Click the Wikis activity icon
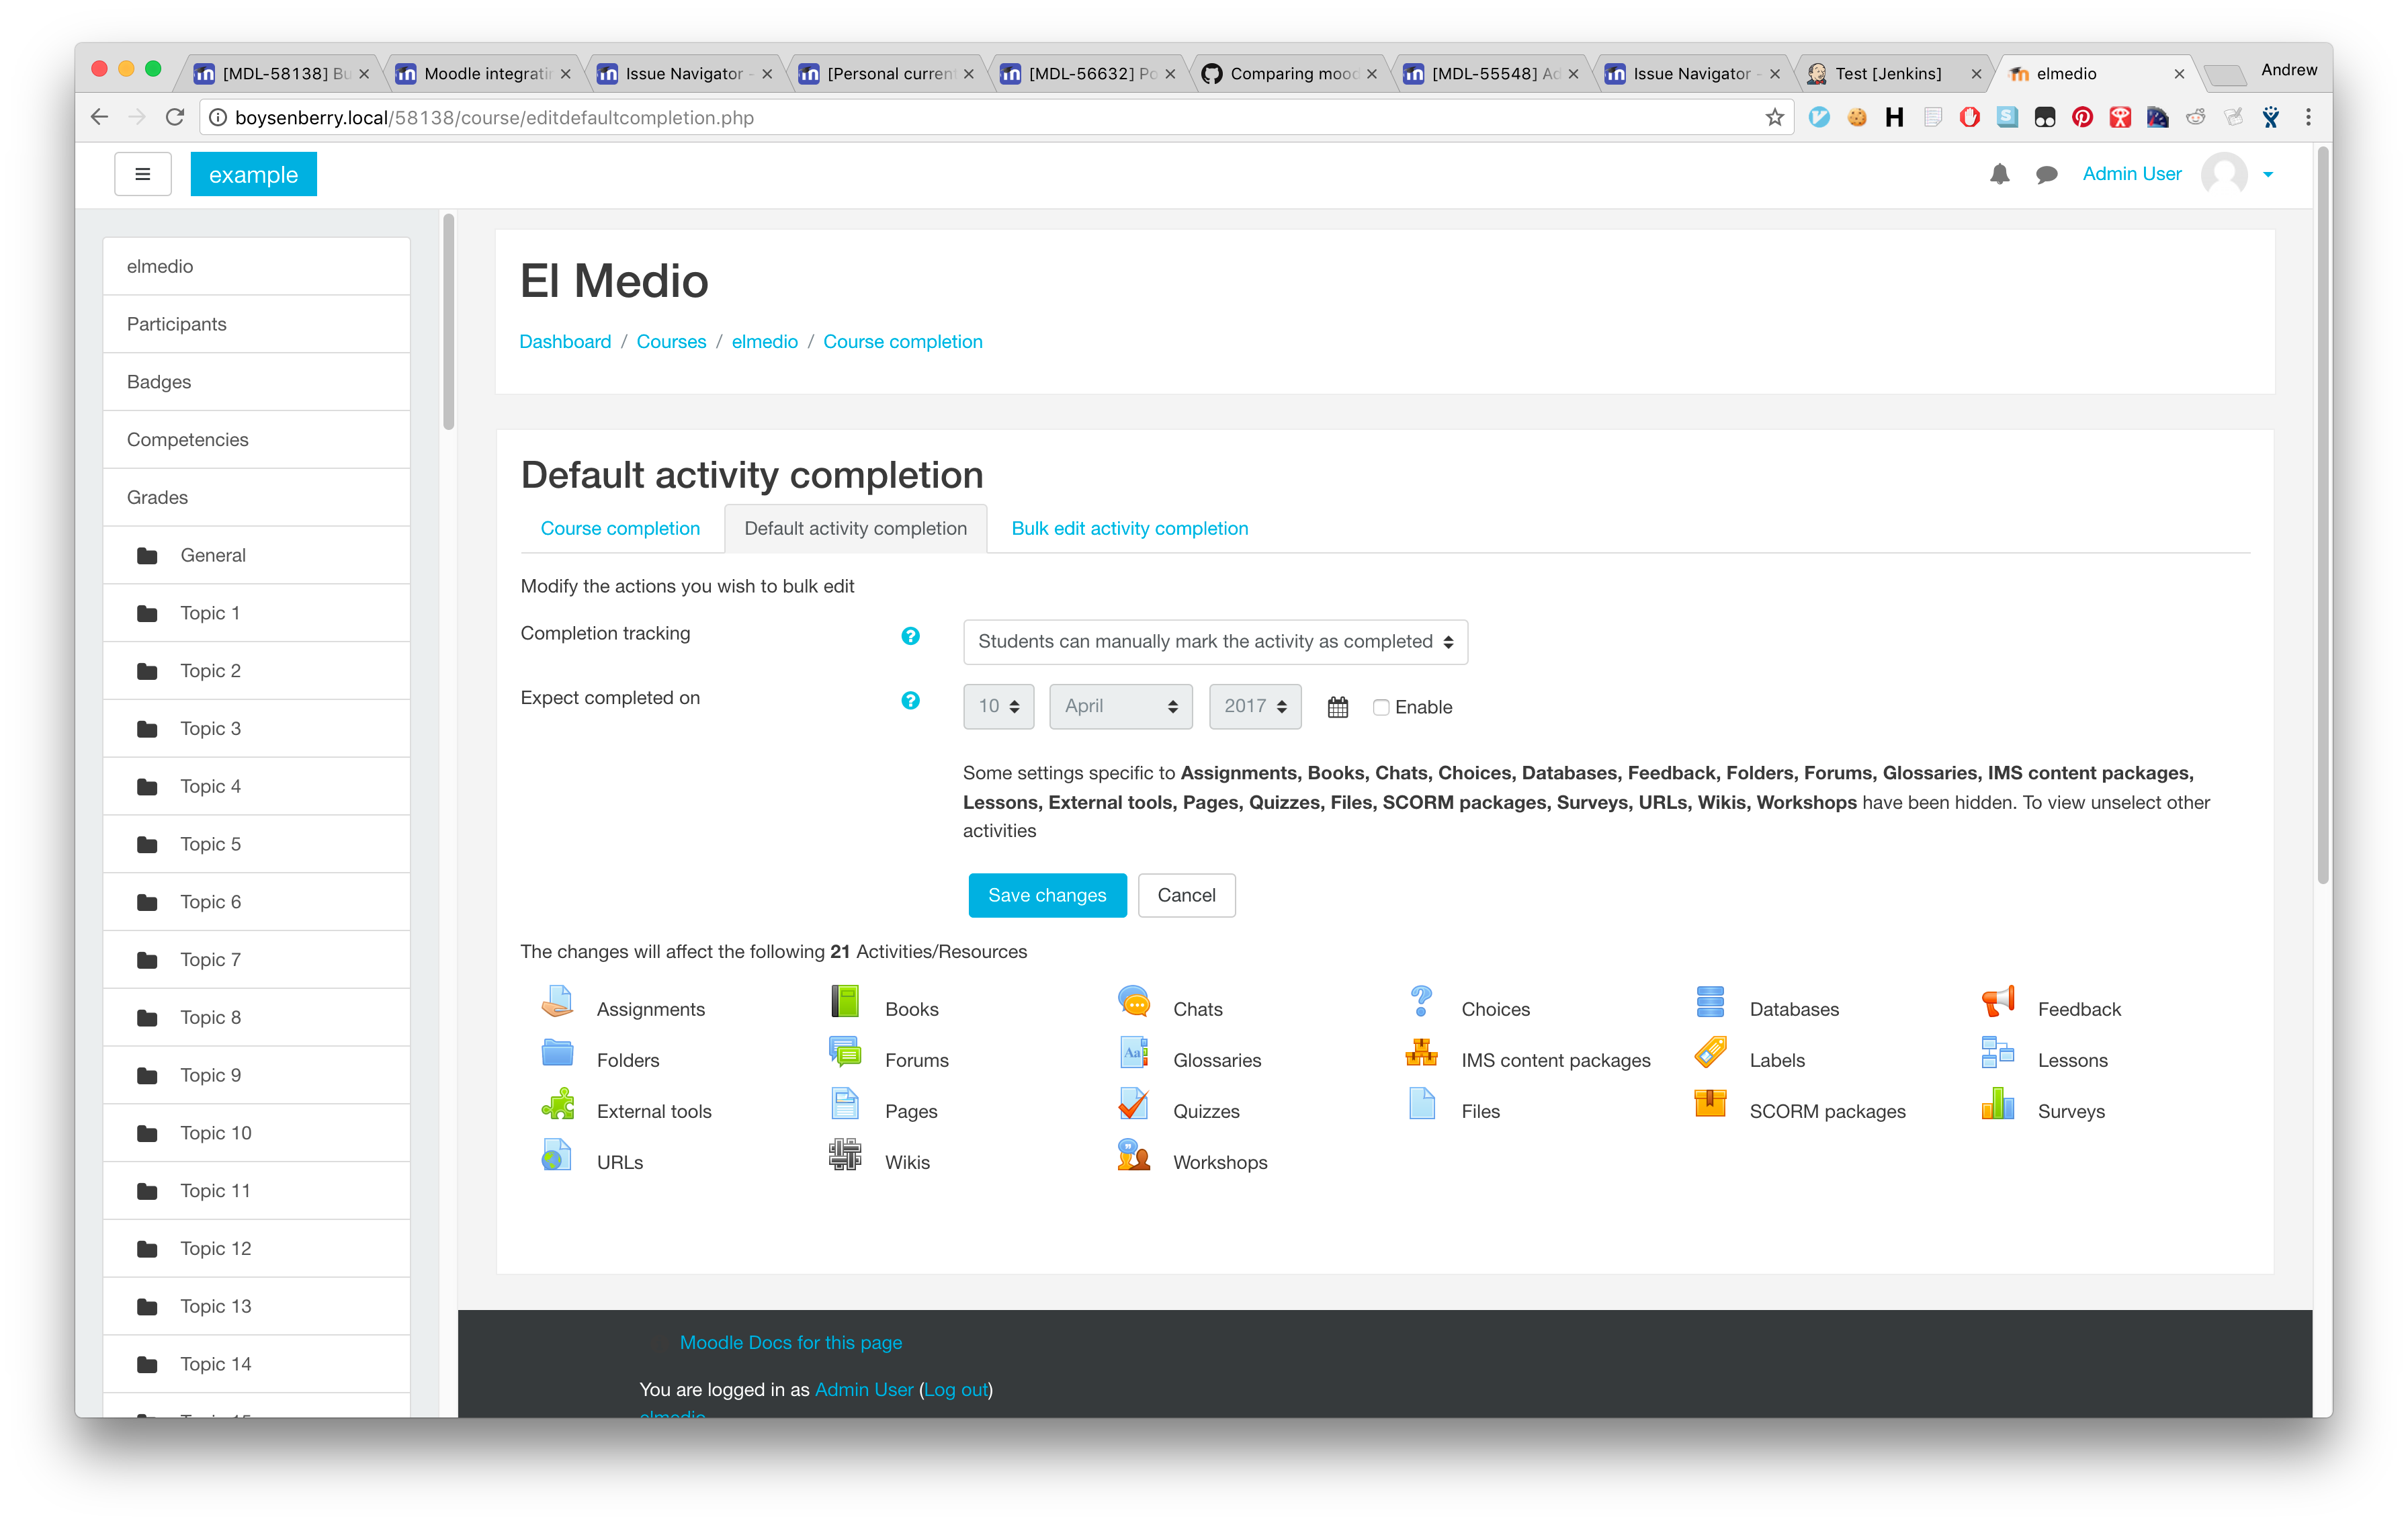 point(845,1155)
